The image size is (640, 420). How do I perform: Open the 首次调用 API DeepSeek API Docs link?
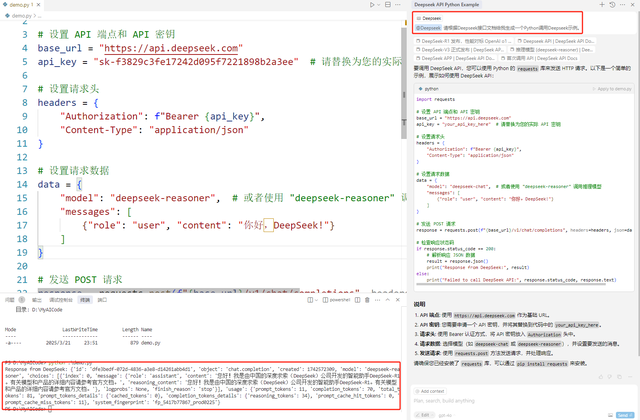point(539,58)
